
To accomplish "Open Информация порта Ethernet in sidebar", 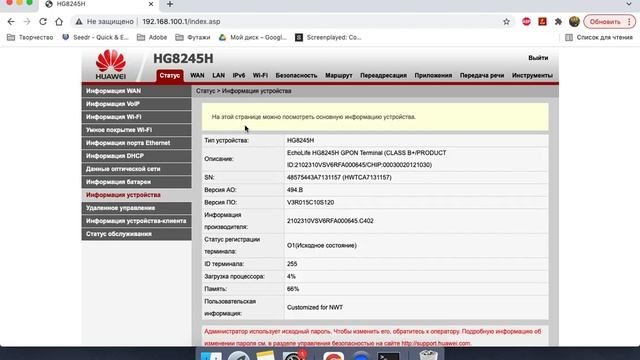I will (136, 143).
